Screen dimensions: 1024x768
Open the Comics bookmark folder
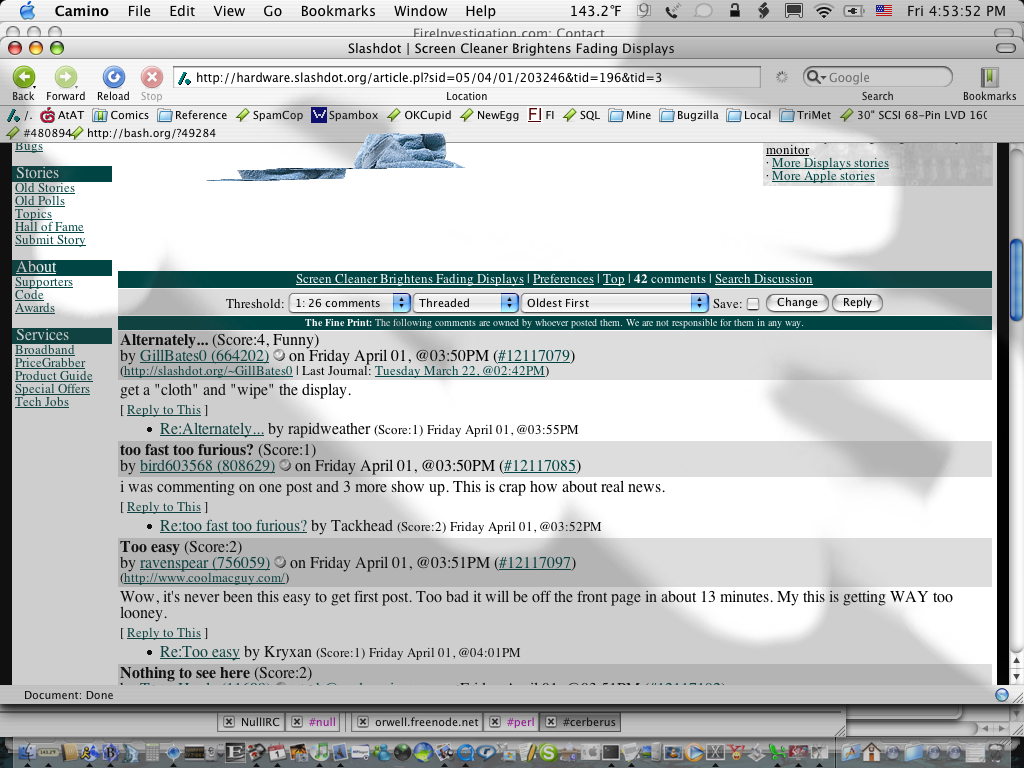pyautogui.click(x=121, y=116)
